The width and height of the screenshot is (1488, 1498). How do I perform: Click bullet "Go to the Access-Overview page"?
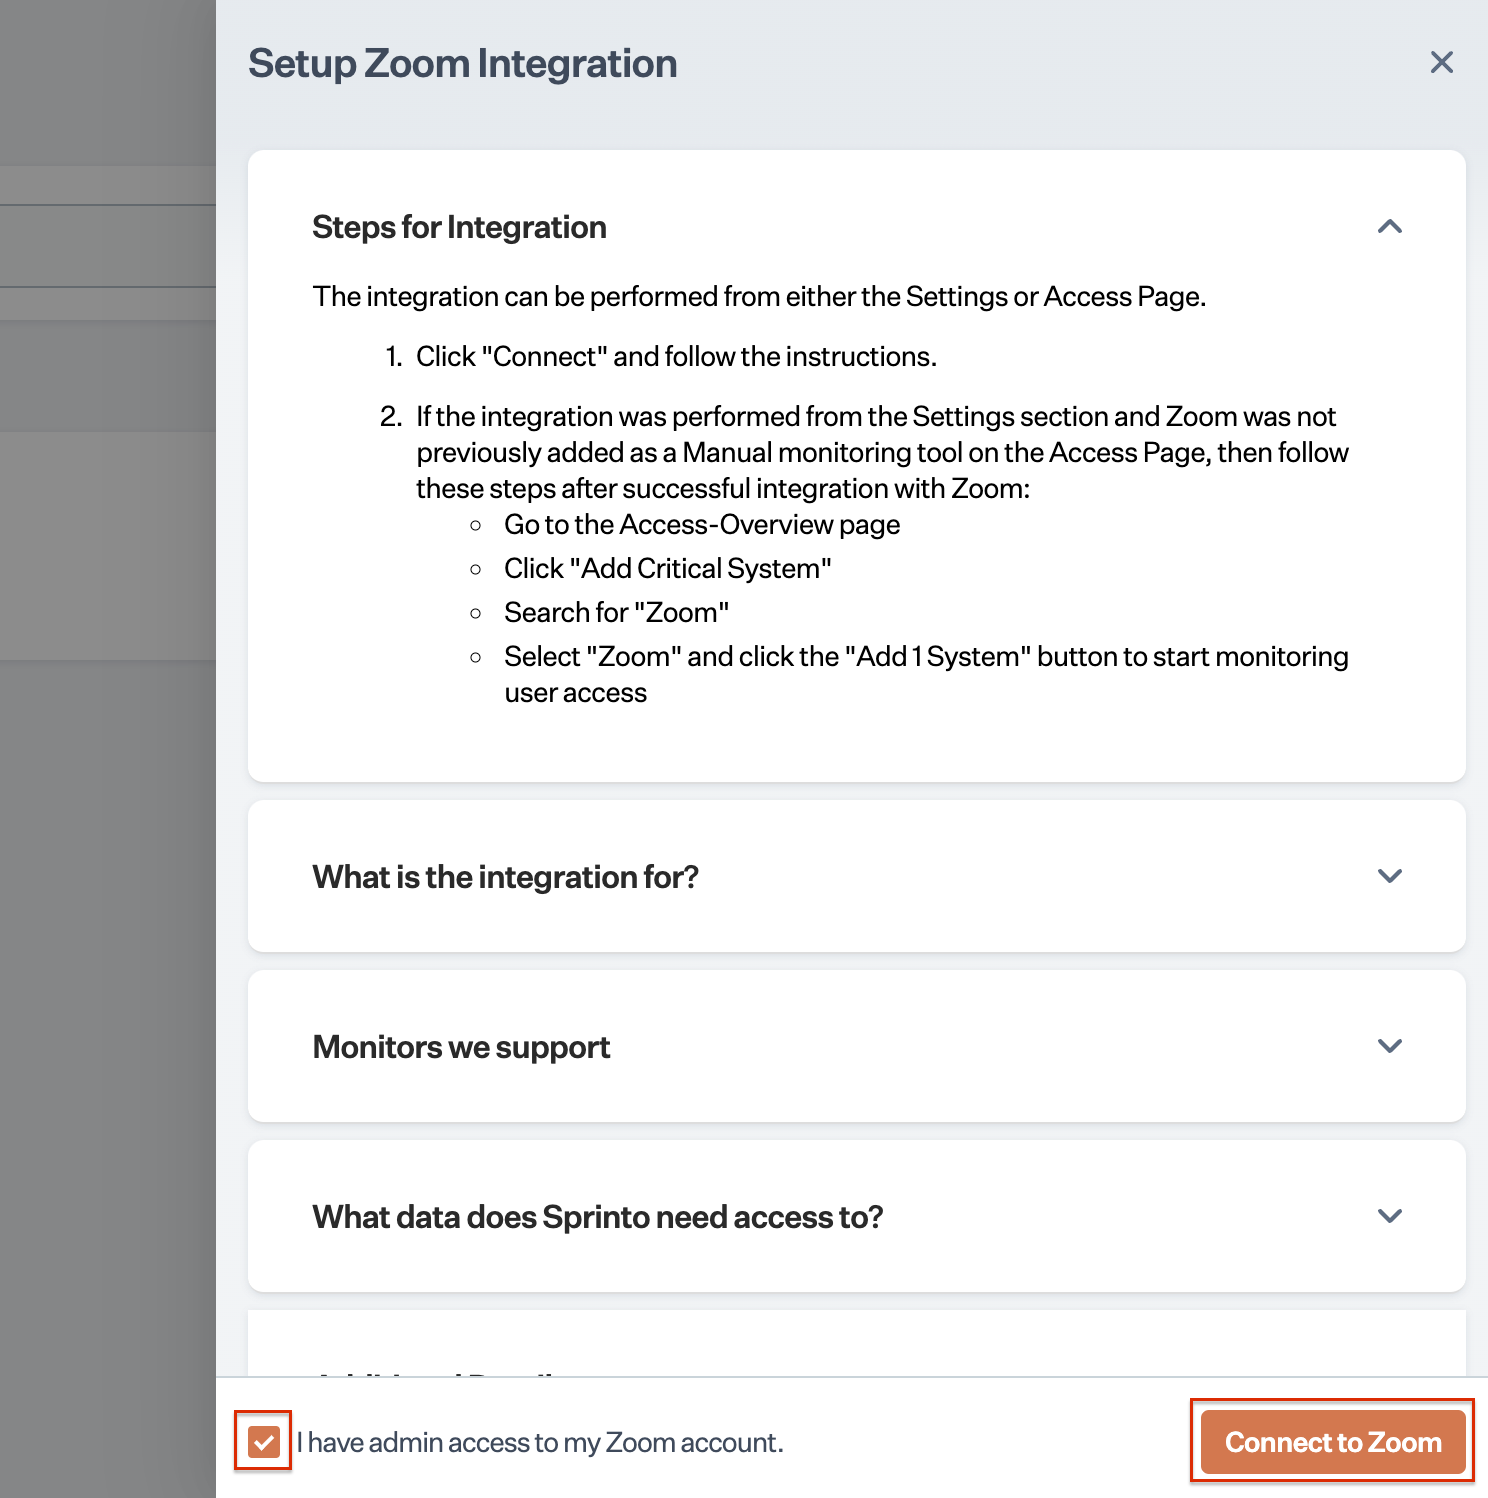(x=702, y=525)
